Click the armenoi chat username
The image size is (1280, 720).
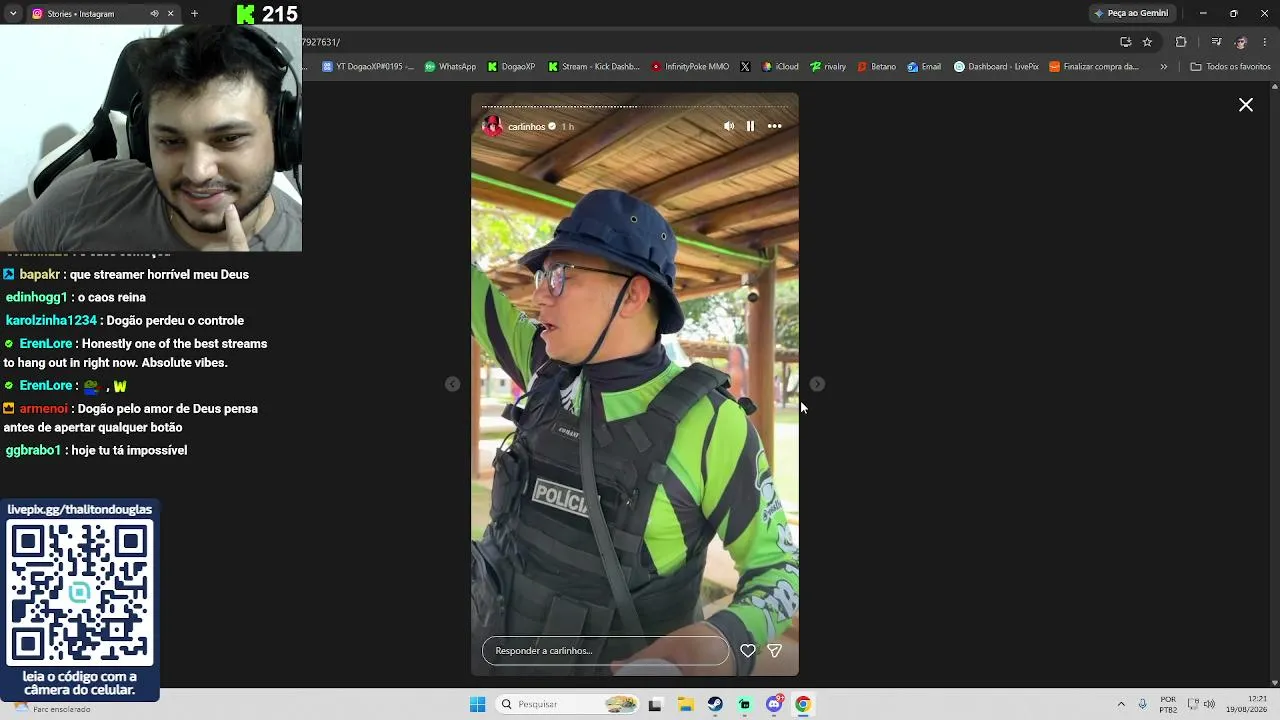pyautogui.click(x=44, y=408)
